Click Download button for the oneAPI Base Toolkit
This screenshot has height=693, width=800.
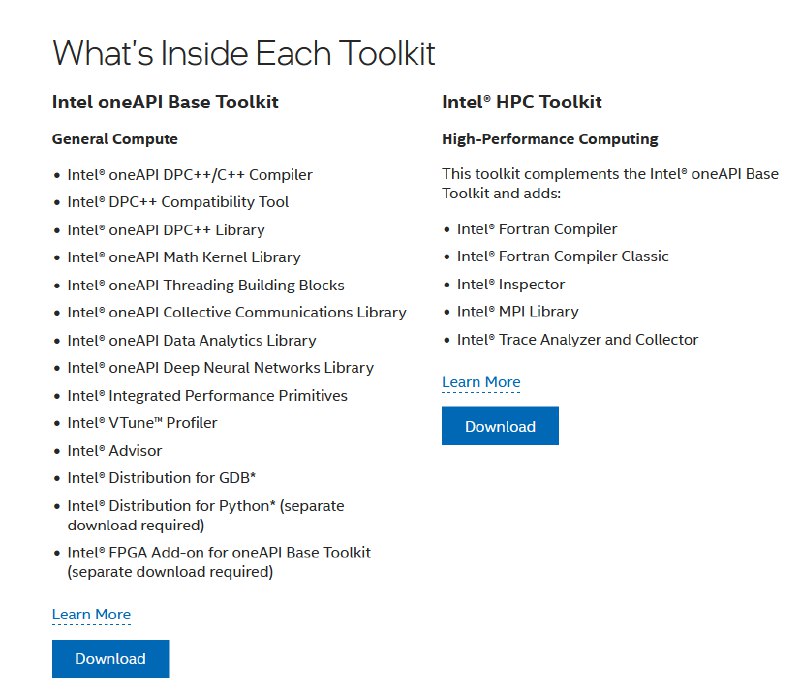110,659
